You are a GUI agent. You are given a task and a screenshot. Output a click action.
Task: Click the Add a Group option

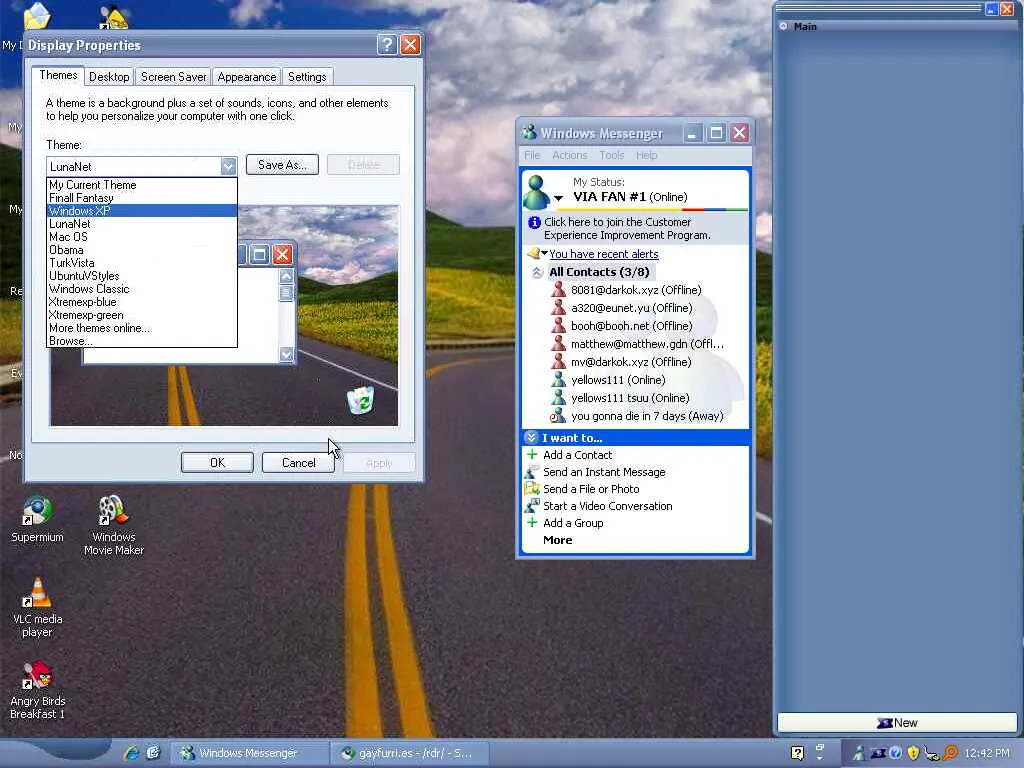click(573, 523)
